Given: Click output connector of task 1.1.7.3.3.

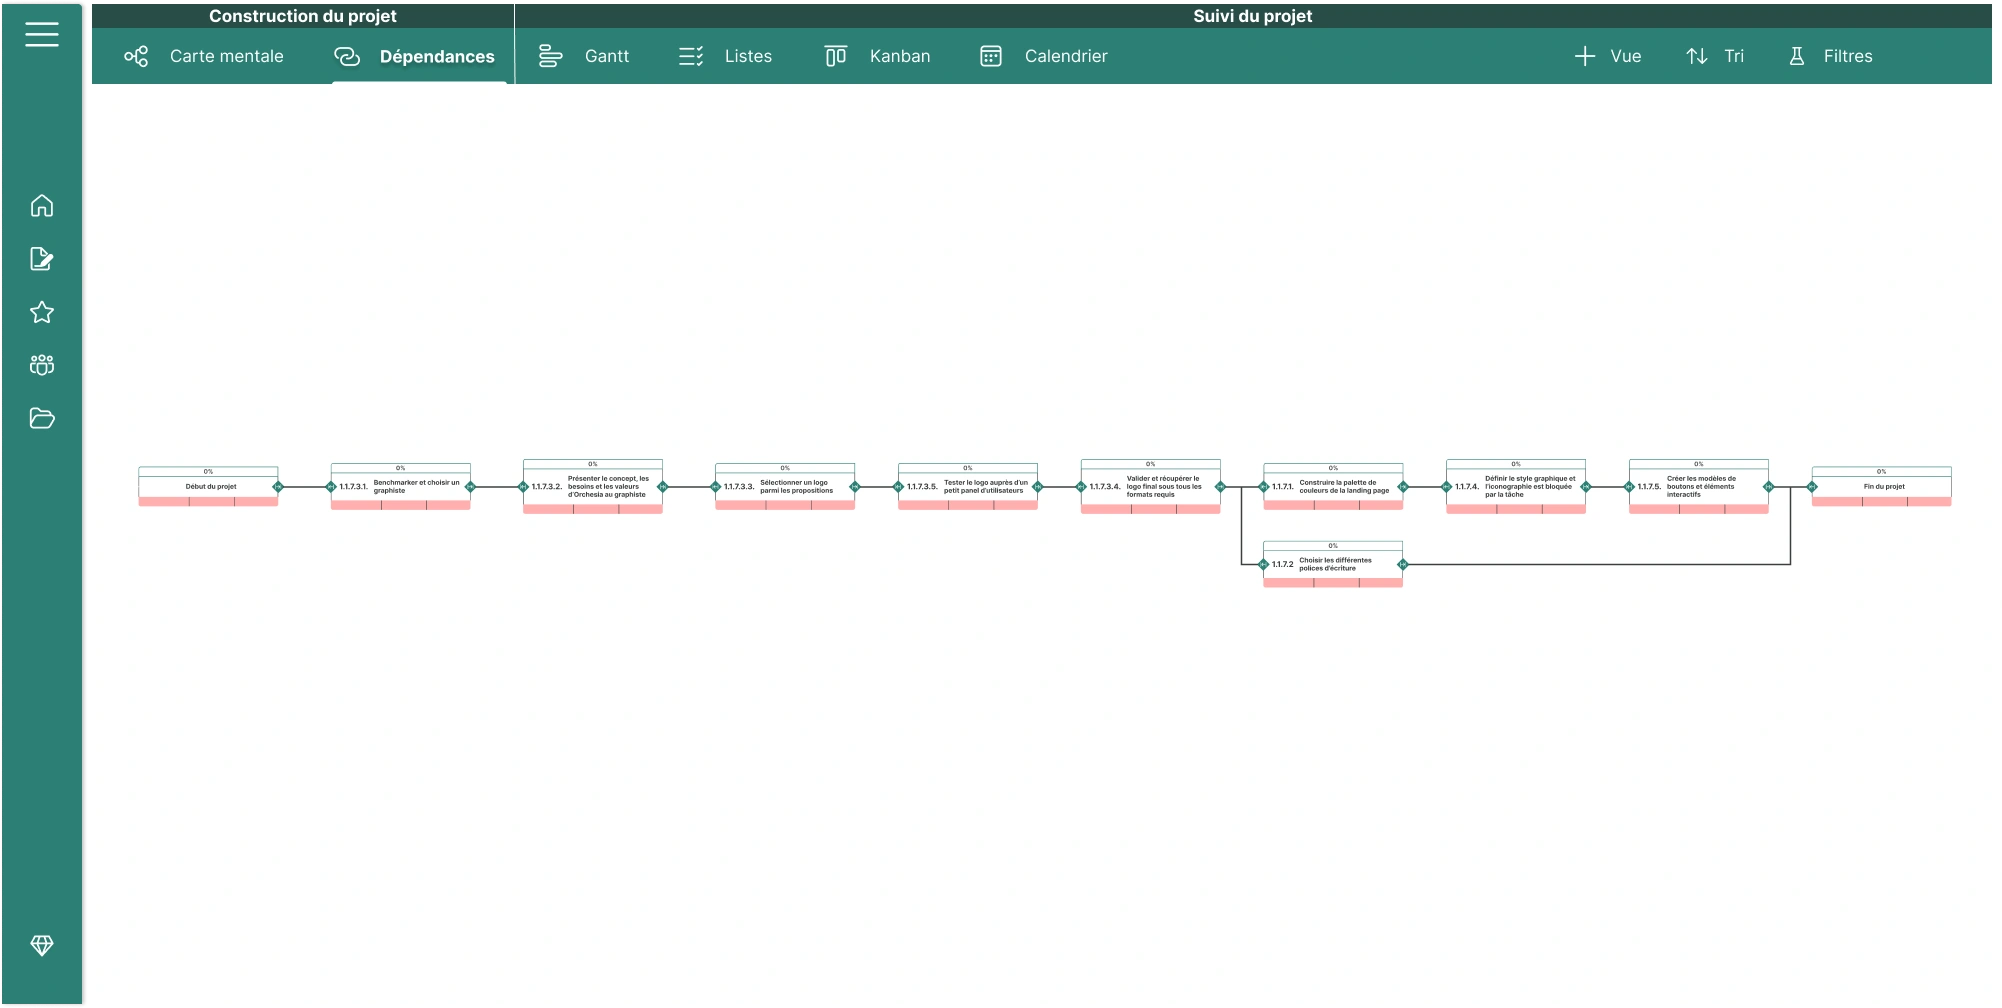Looking at the screenshot, I should coord(854,487).
